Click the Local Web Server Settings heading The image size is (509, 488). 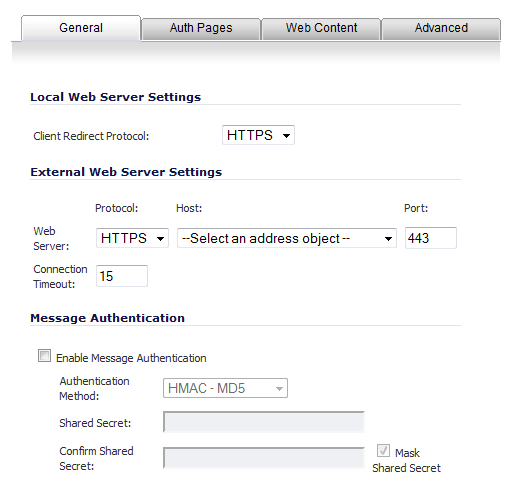[x=115, y=97]
